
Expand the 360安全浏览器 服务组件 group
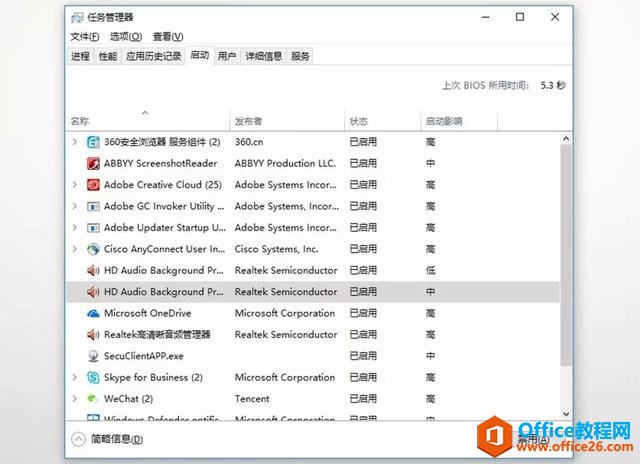click(75, 142)
